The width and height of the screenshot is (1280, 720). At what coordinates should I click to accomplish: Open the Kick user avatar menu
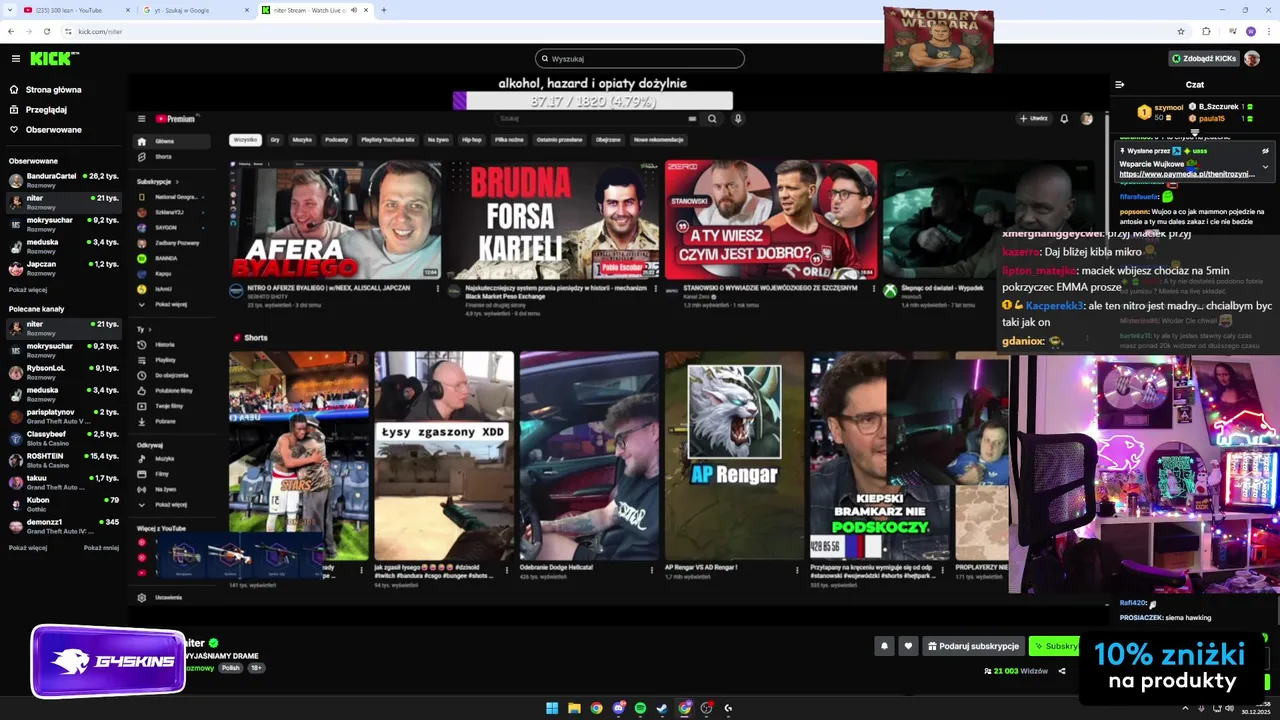tap(1252, 59)
